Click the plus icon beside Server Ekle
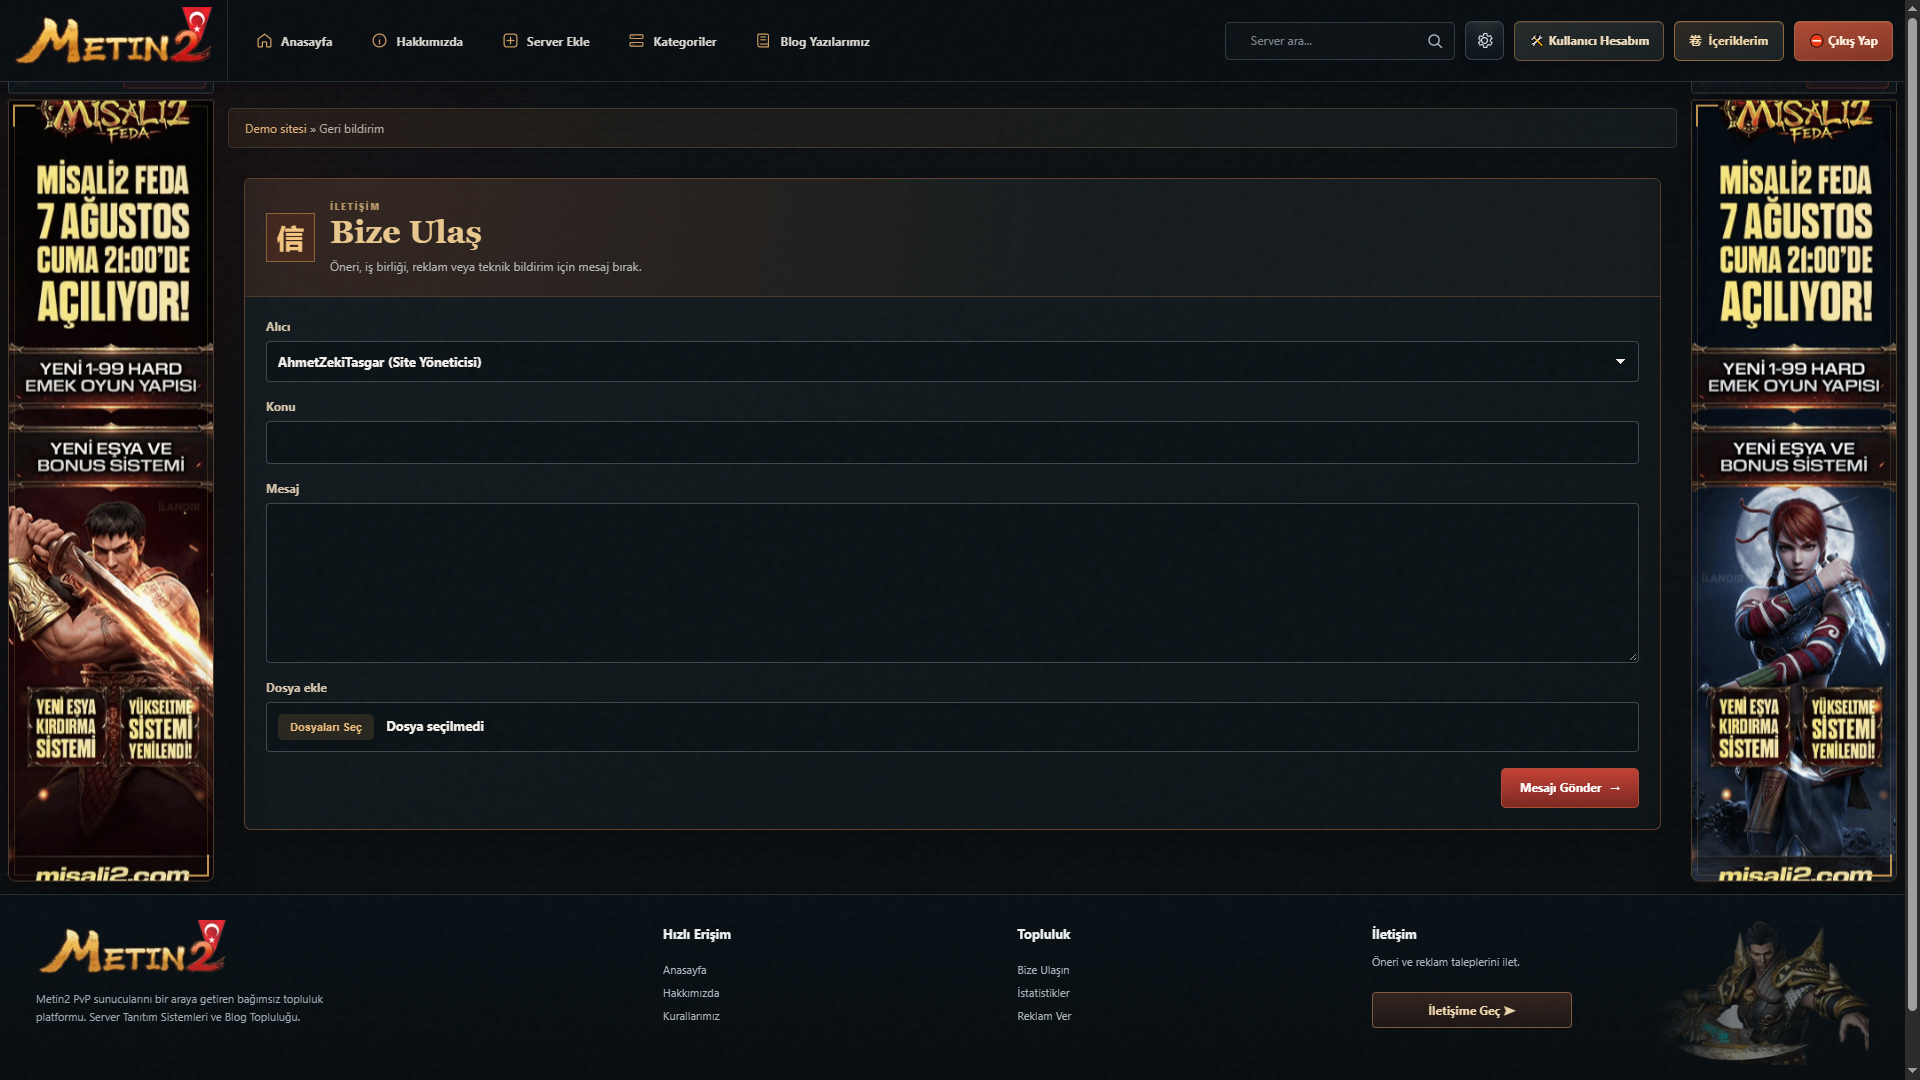Viewport: 1920px width, 1080px height. click(x=510, y=41)
